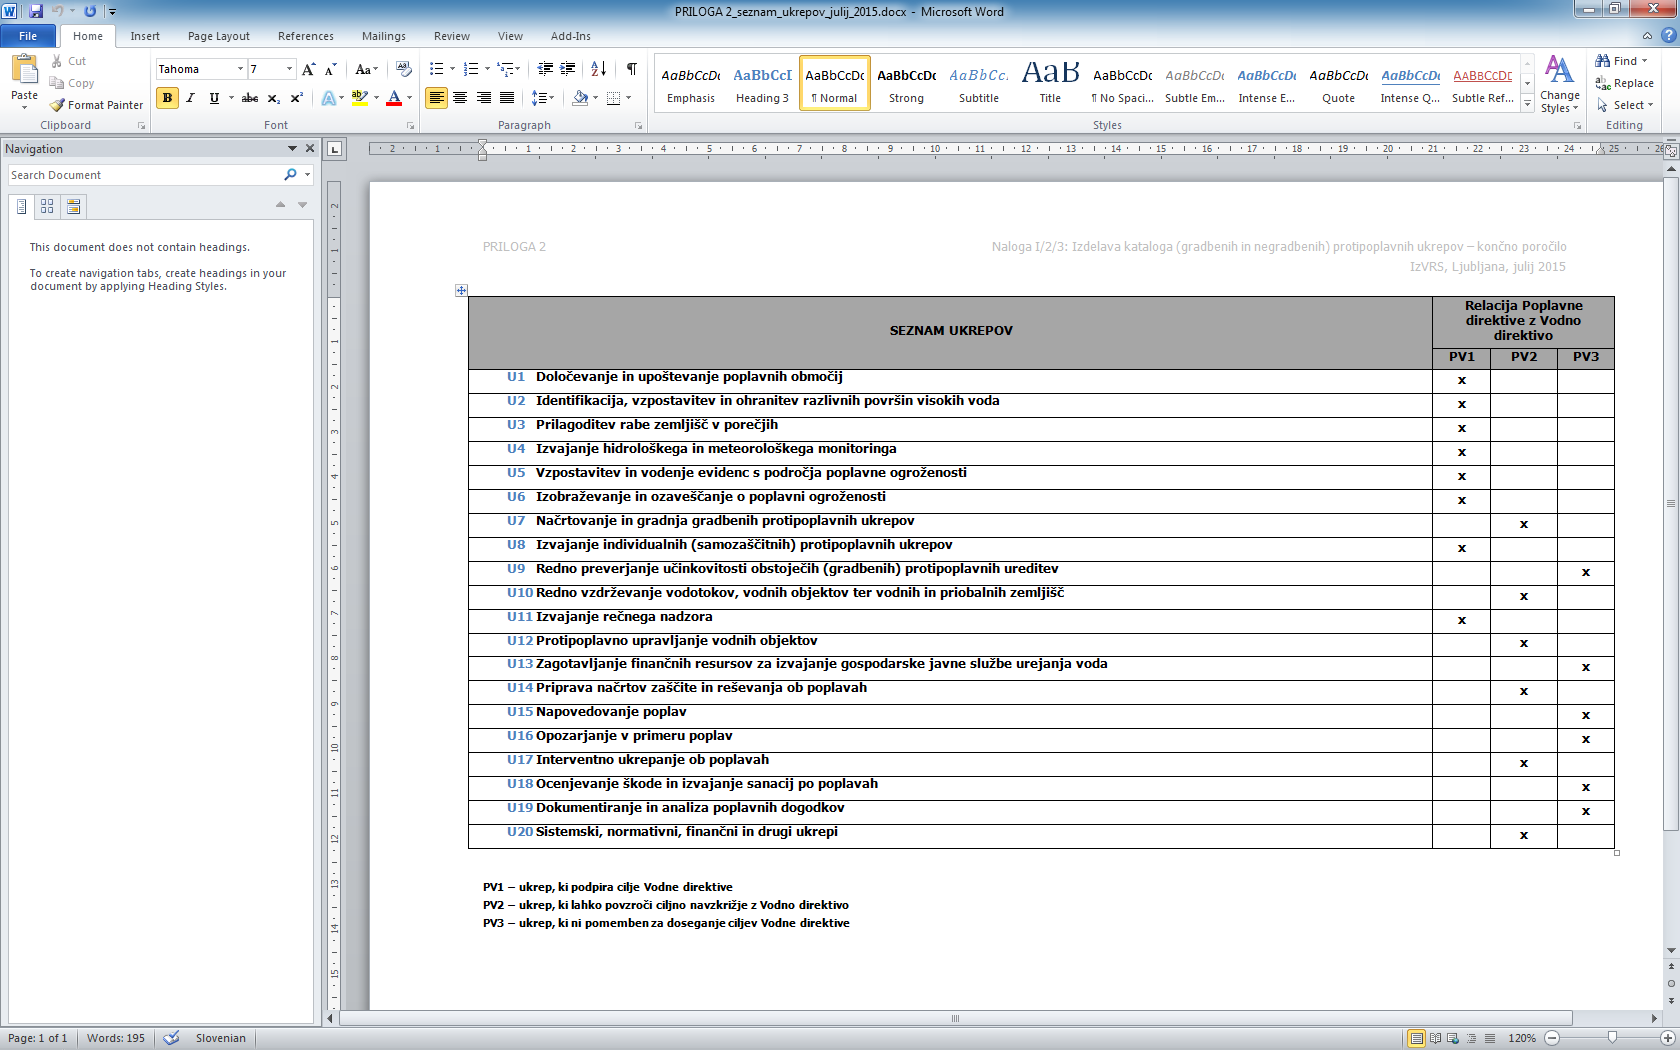This screenshot has height=1050, width=1680.
Task: Open the Change Styles icon
Action: 1559,85
